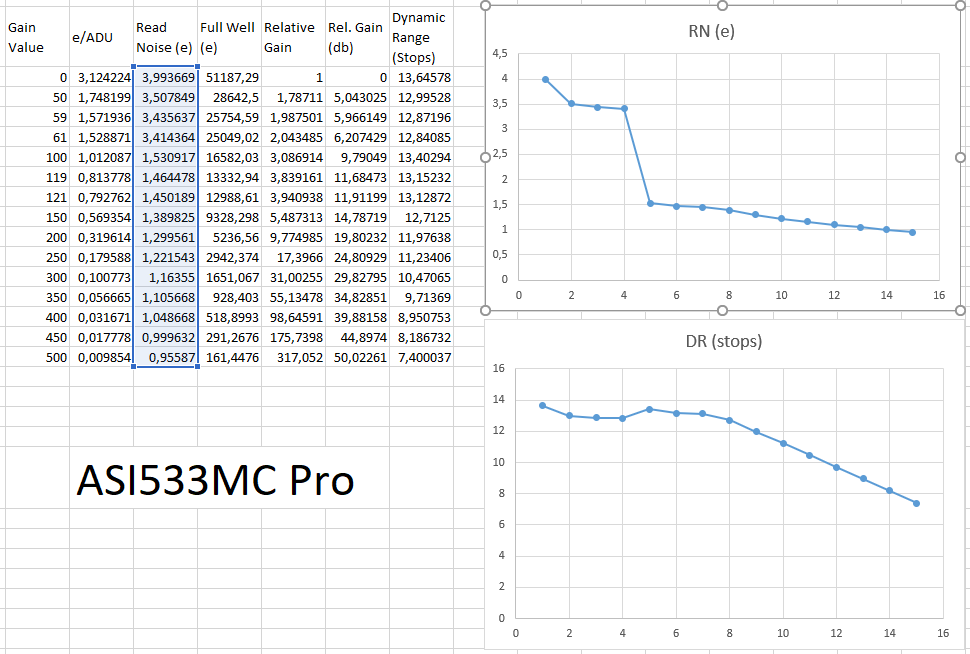Viewport: 970px width, 654px height.
Task: Click the top-right resize handle of RN chart
Action: point(960,6)
